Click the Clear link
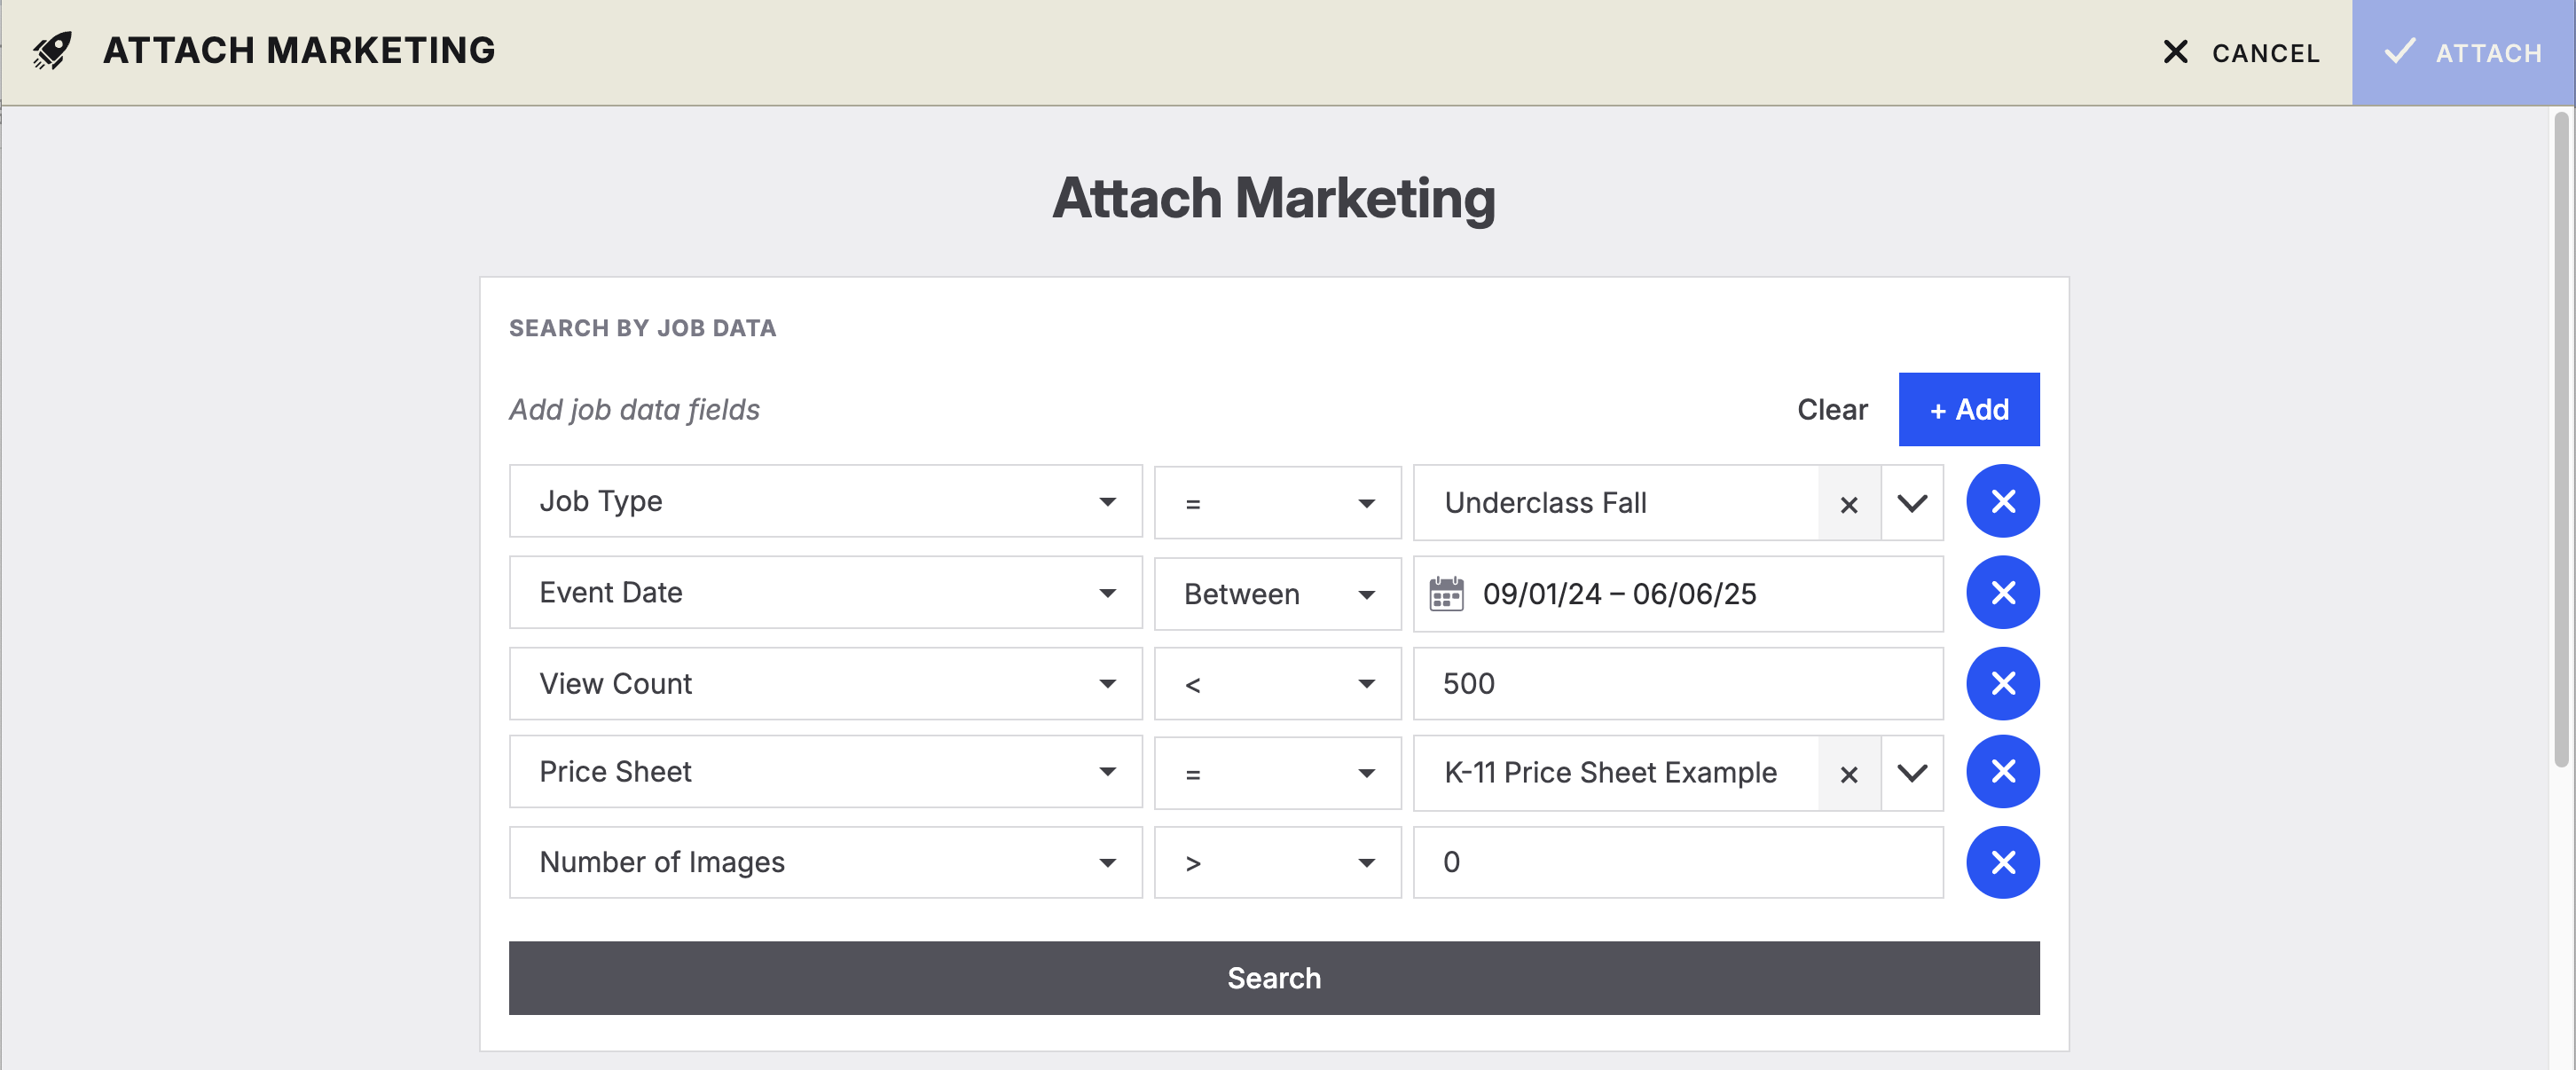Viewport: 2576px width, 1070px height. (x=1832, y=410)
